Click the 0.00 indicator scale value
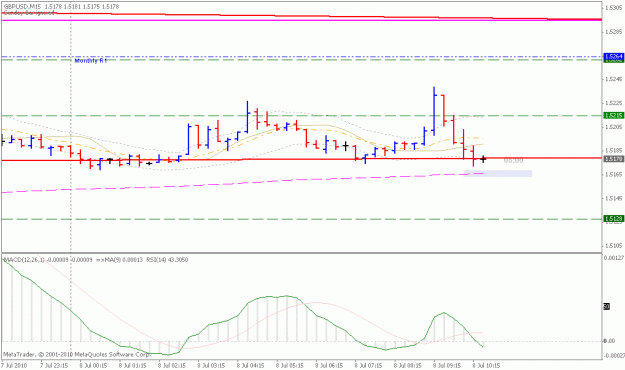Screen dimensions: 625x370 click(x=609, y=341)
